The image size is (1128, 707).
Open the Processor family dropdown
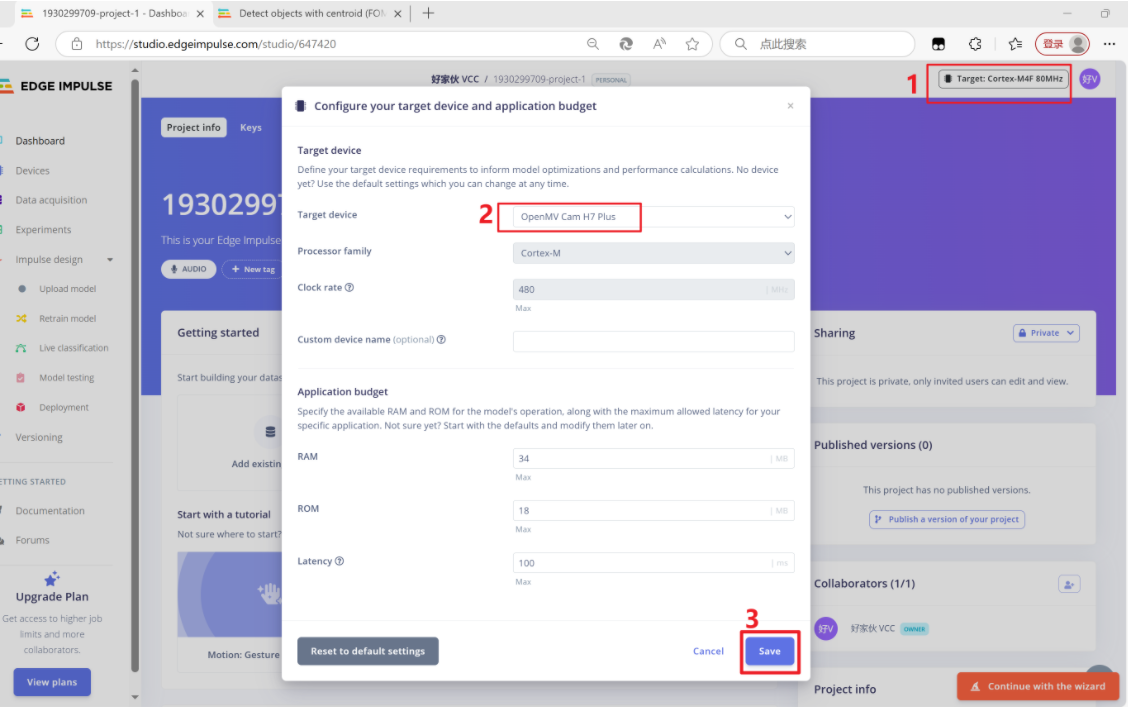653,253
